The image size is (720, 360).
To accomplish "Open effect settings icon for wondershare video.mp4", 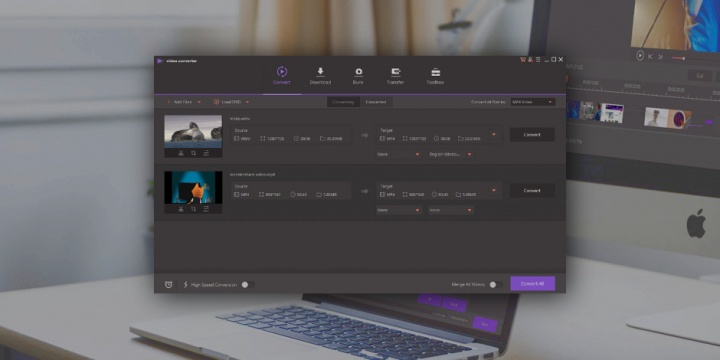I will (x=206, y=209).
